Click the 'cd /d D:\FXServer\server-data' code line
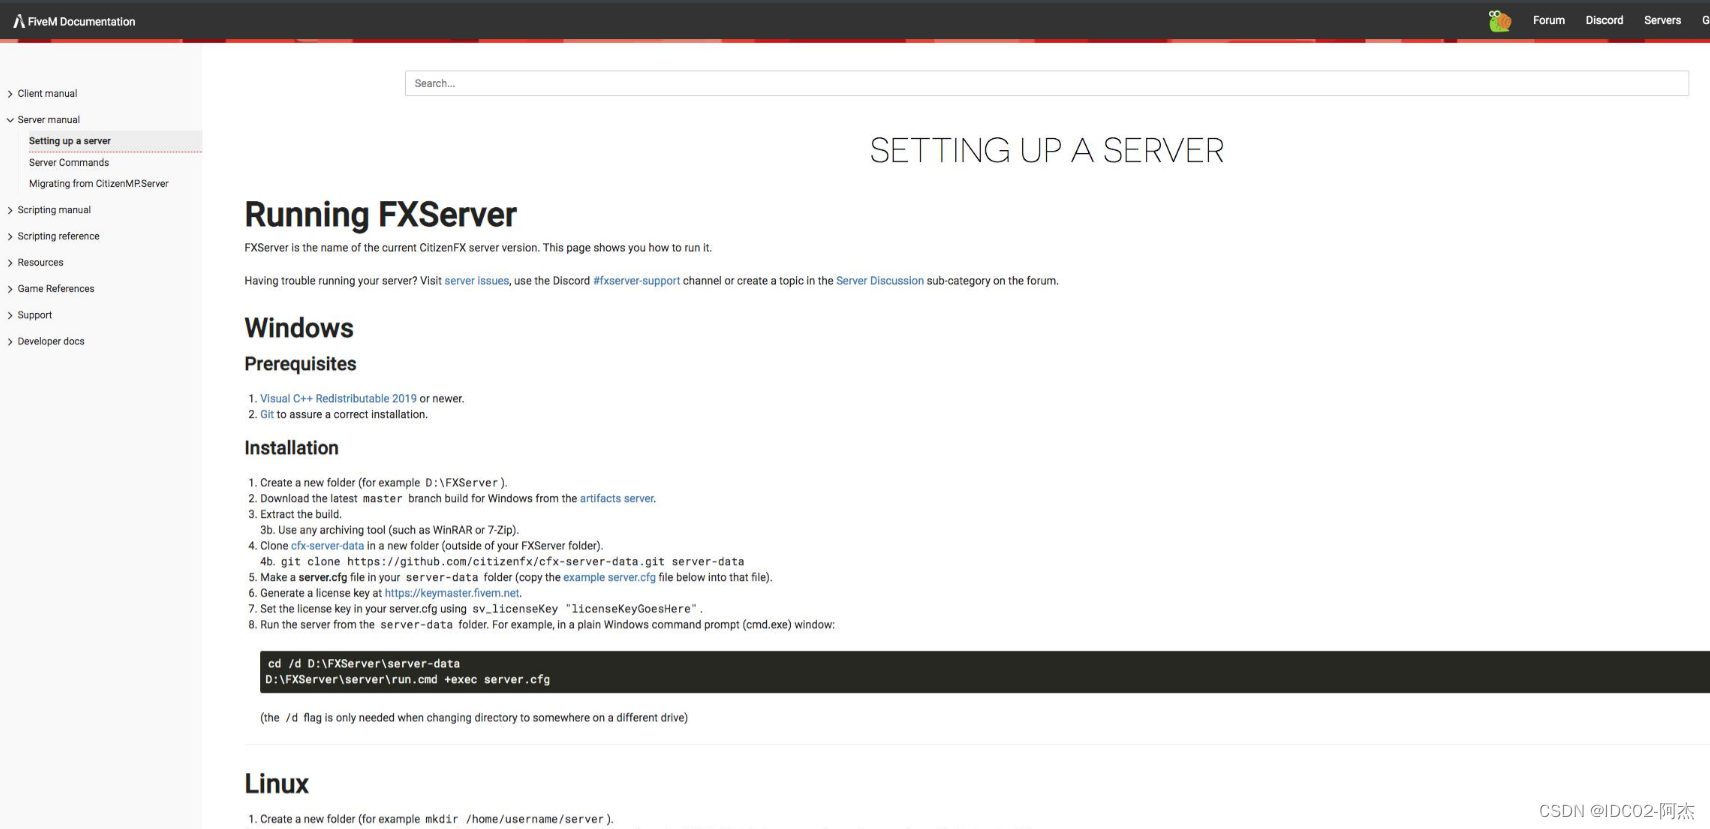This screenshot has height=829, width=1710. click(364, 664)
